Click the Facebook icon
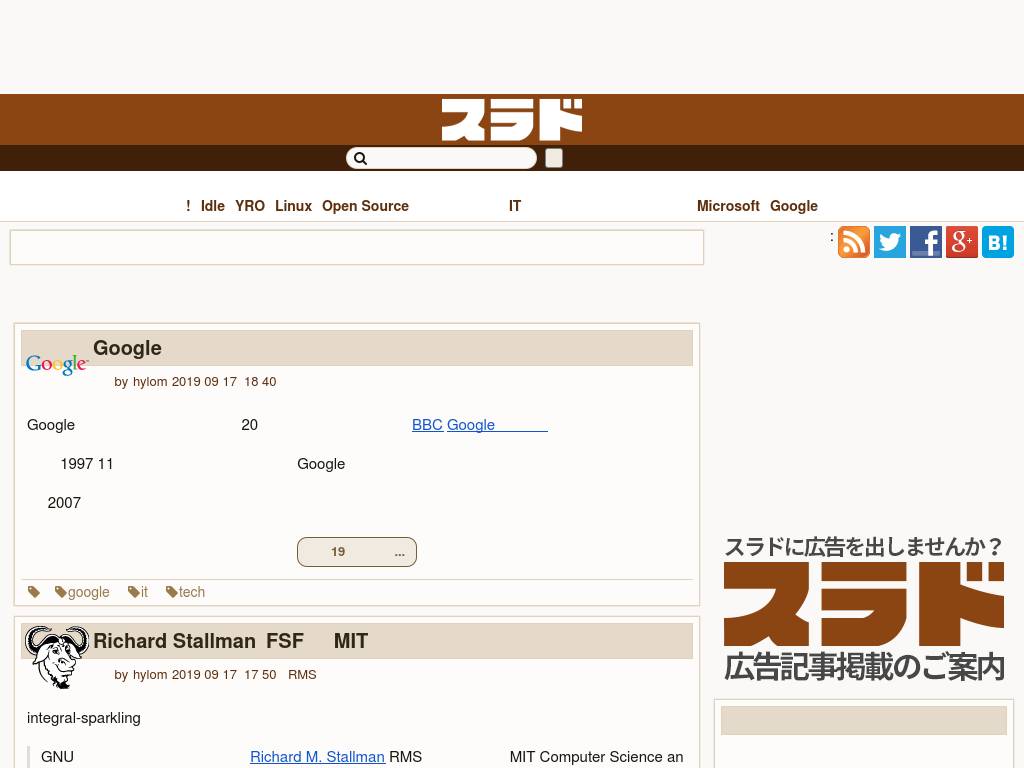 (x=926, y=242)
